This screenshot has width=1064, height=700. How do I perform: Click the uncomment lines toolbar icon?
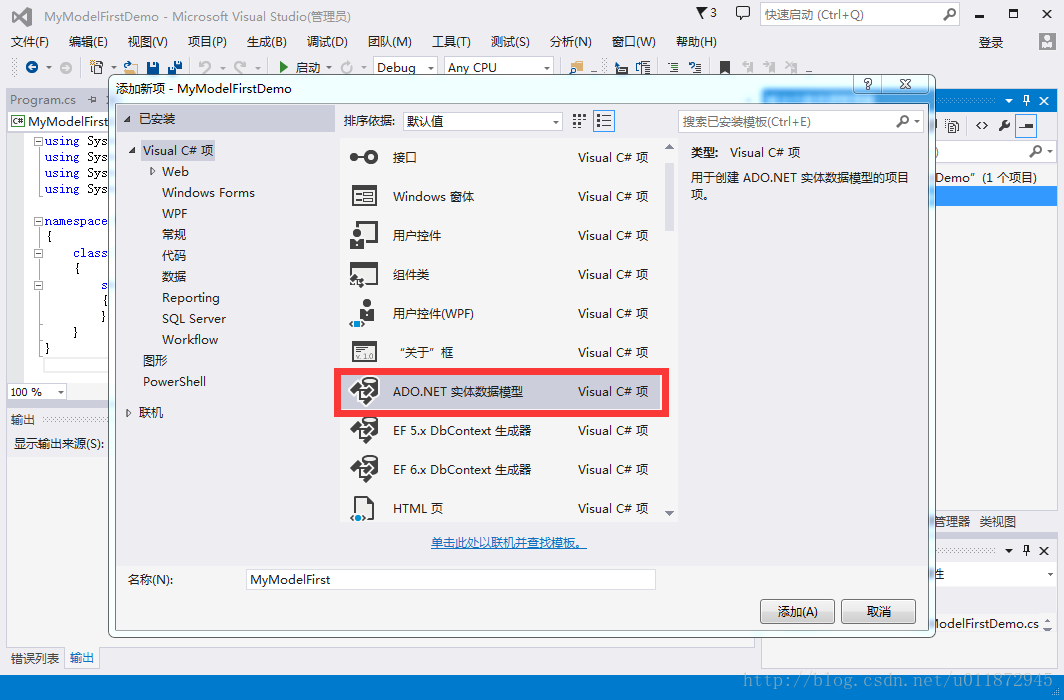point(695,67)
